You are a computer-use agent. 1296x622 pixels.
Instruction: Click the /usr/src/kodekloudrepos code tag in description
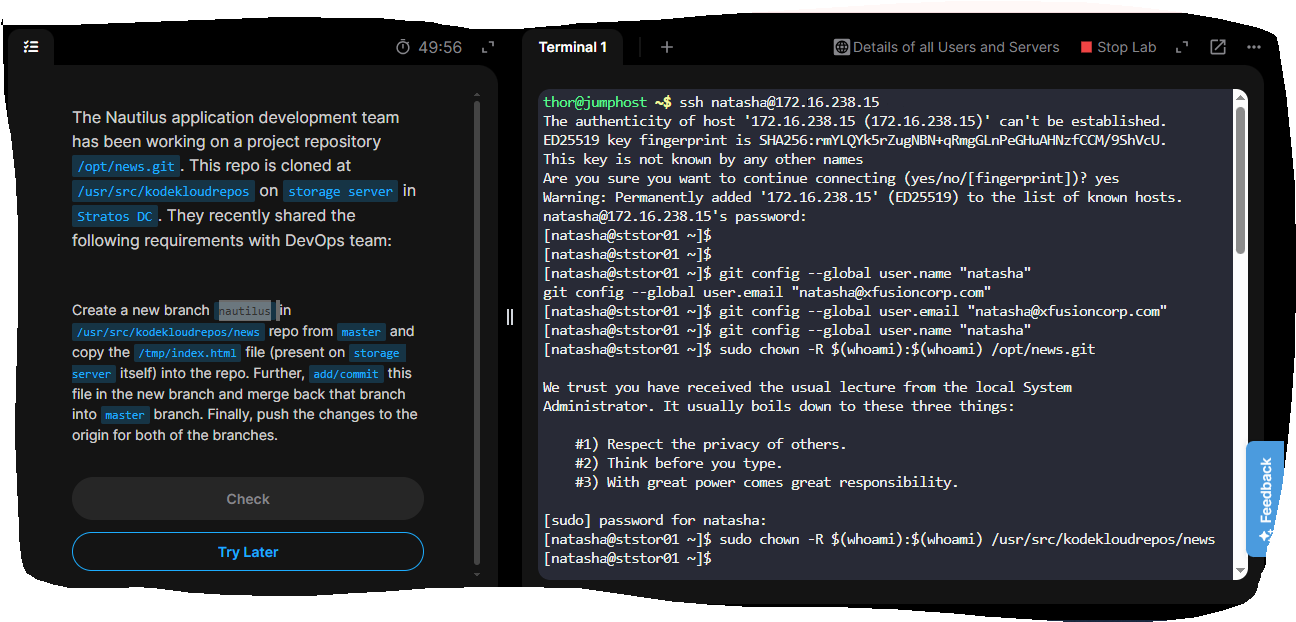pyautogui.click(x=163, y=191)
